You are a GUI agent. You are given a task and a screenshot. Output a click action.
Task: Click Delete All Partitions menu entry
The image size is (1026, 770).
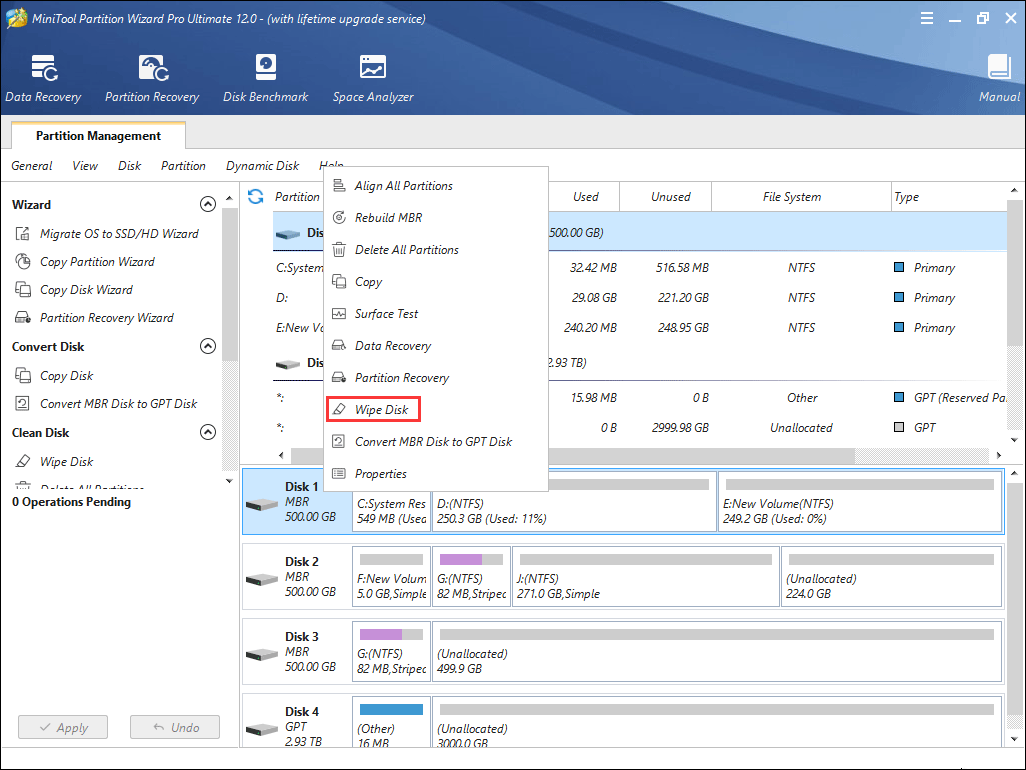click(x=406, y=250)
